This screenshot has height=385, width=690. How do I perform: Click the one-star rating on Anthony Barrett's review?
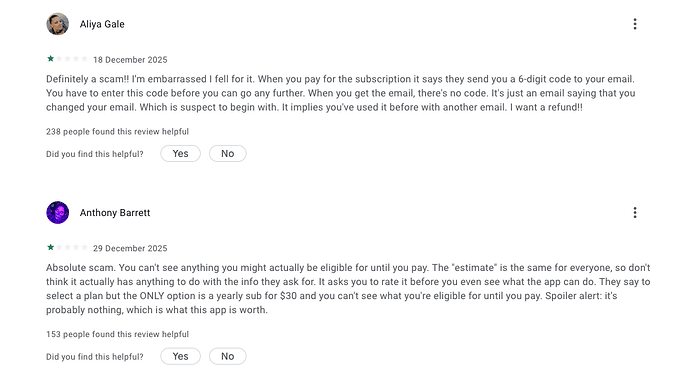click(67, 247)
